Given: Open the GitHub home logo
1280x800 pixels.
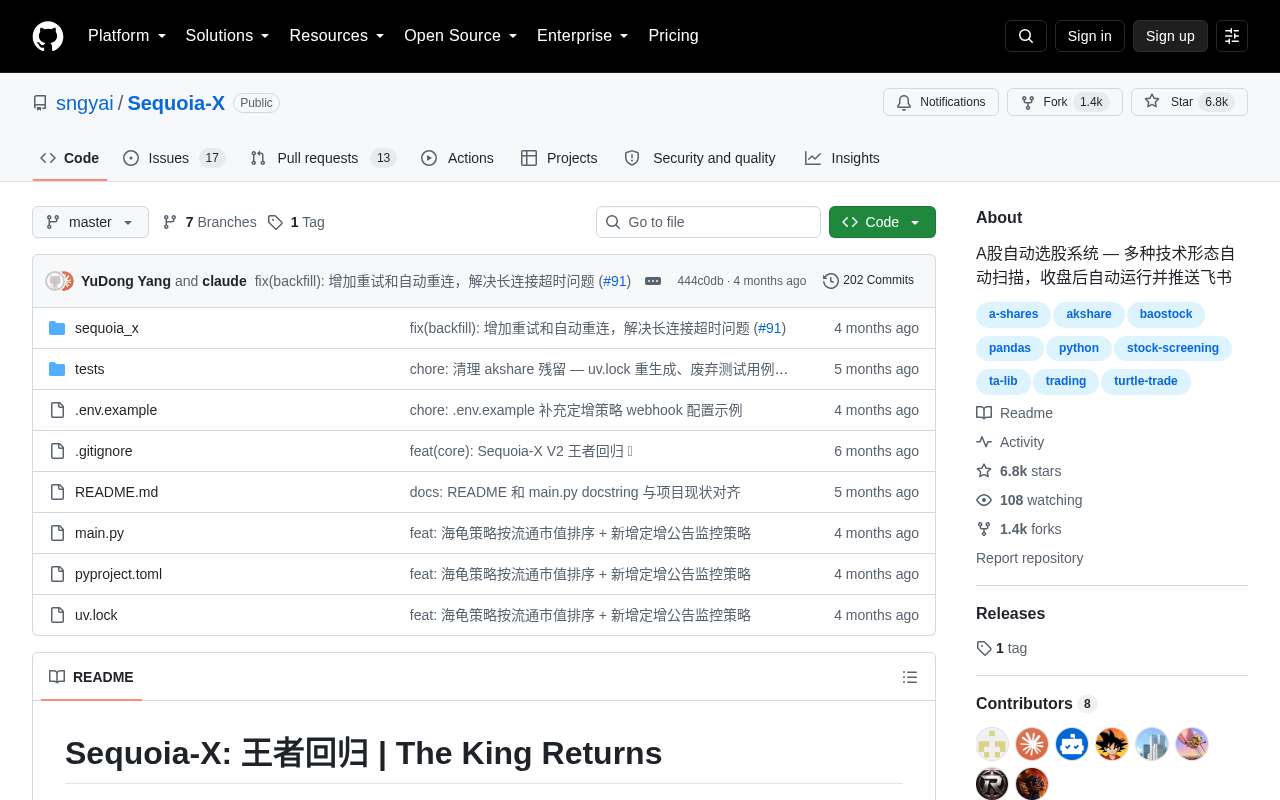Looking at the screenshot, I should click(x=48, y=36).
